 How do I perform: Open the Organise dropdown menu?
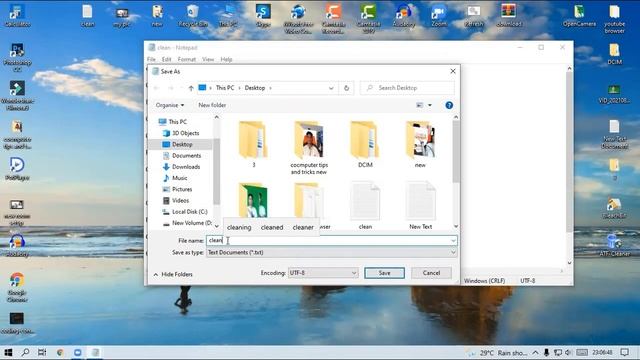click(x=169, y=105)
